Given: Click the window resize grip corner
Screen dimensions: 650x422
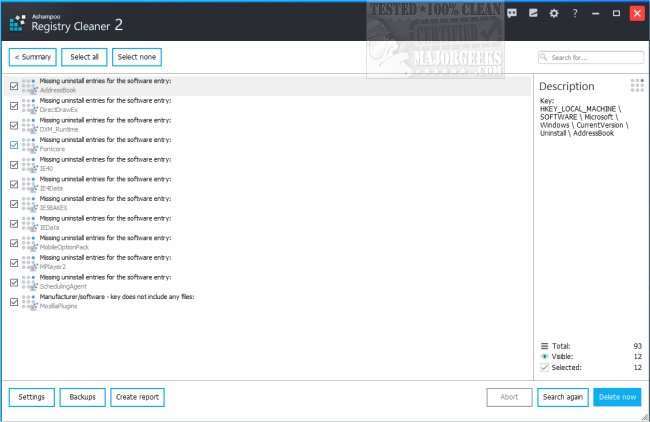Looking at the screenshot, I should [645, 417].
